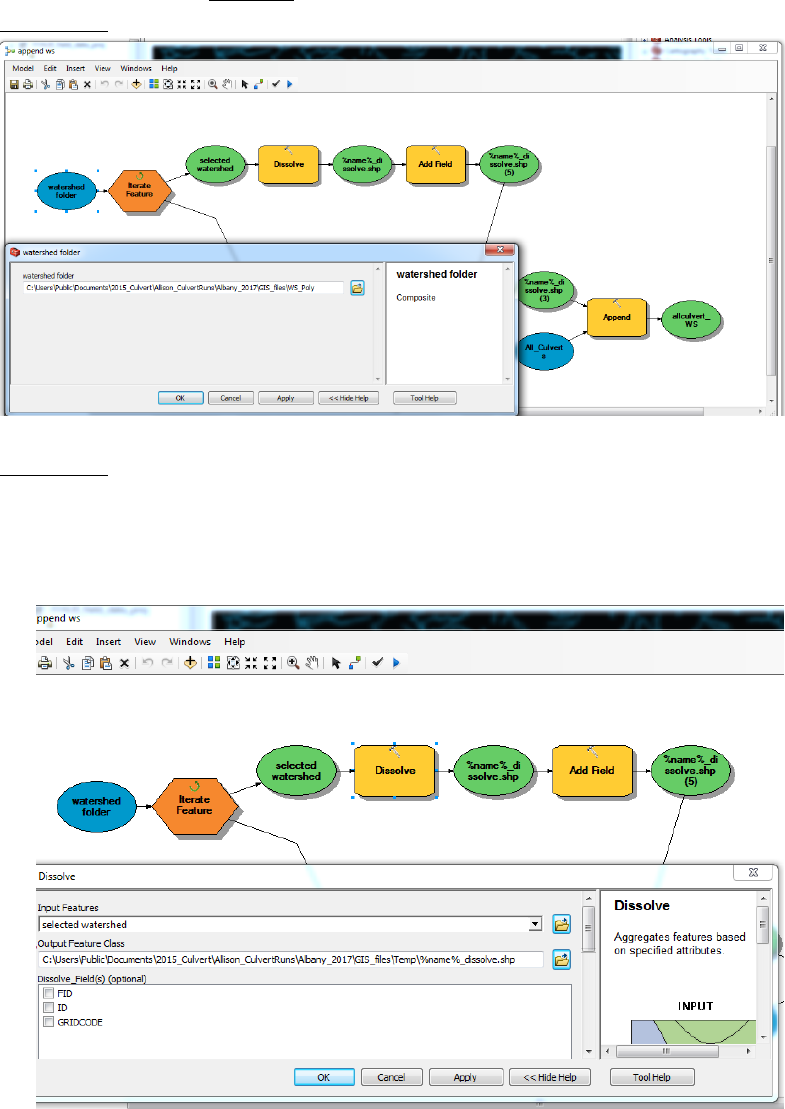Viewport: 785px width, 1109px height.
Task: Close the Dissolve dialog
Action: 752,873
